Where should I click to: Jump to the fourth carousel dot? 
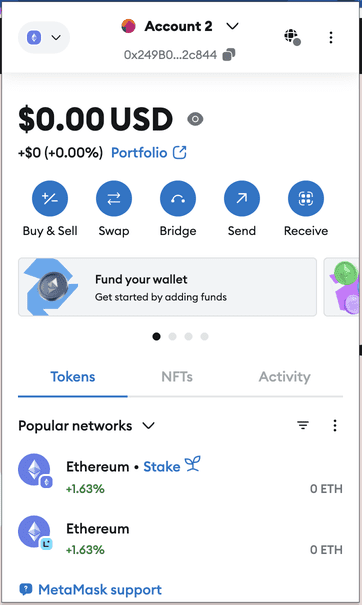coord(205,336)
